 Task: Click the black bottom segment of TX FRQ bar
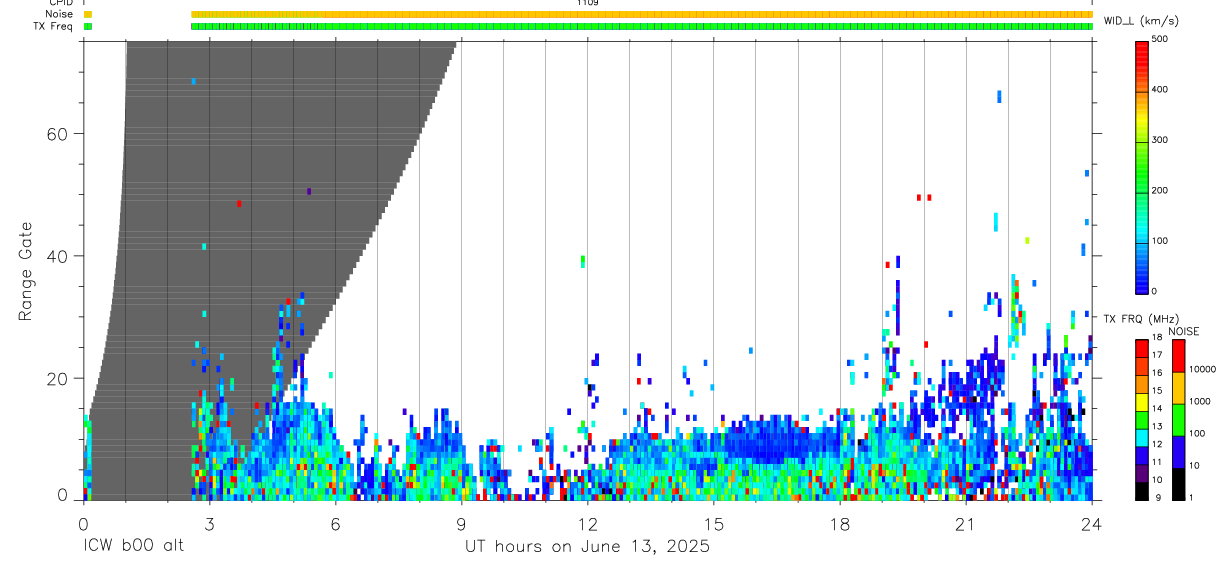coord(1141,490)
